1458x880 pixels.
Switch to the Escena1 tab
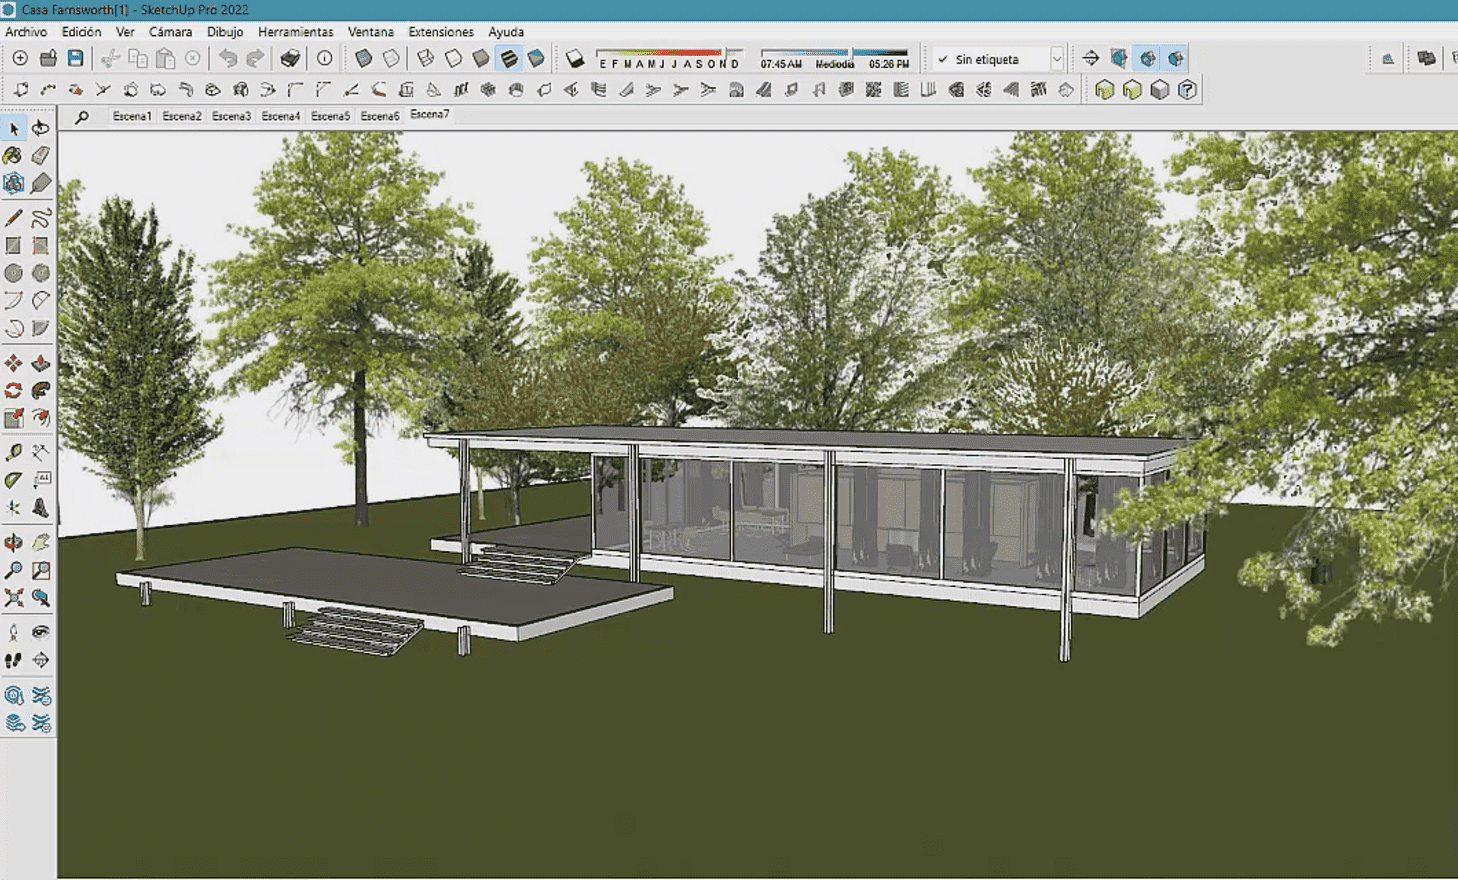[x=132, y=116]
